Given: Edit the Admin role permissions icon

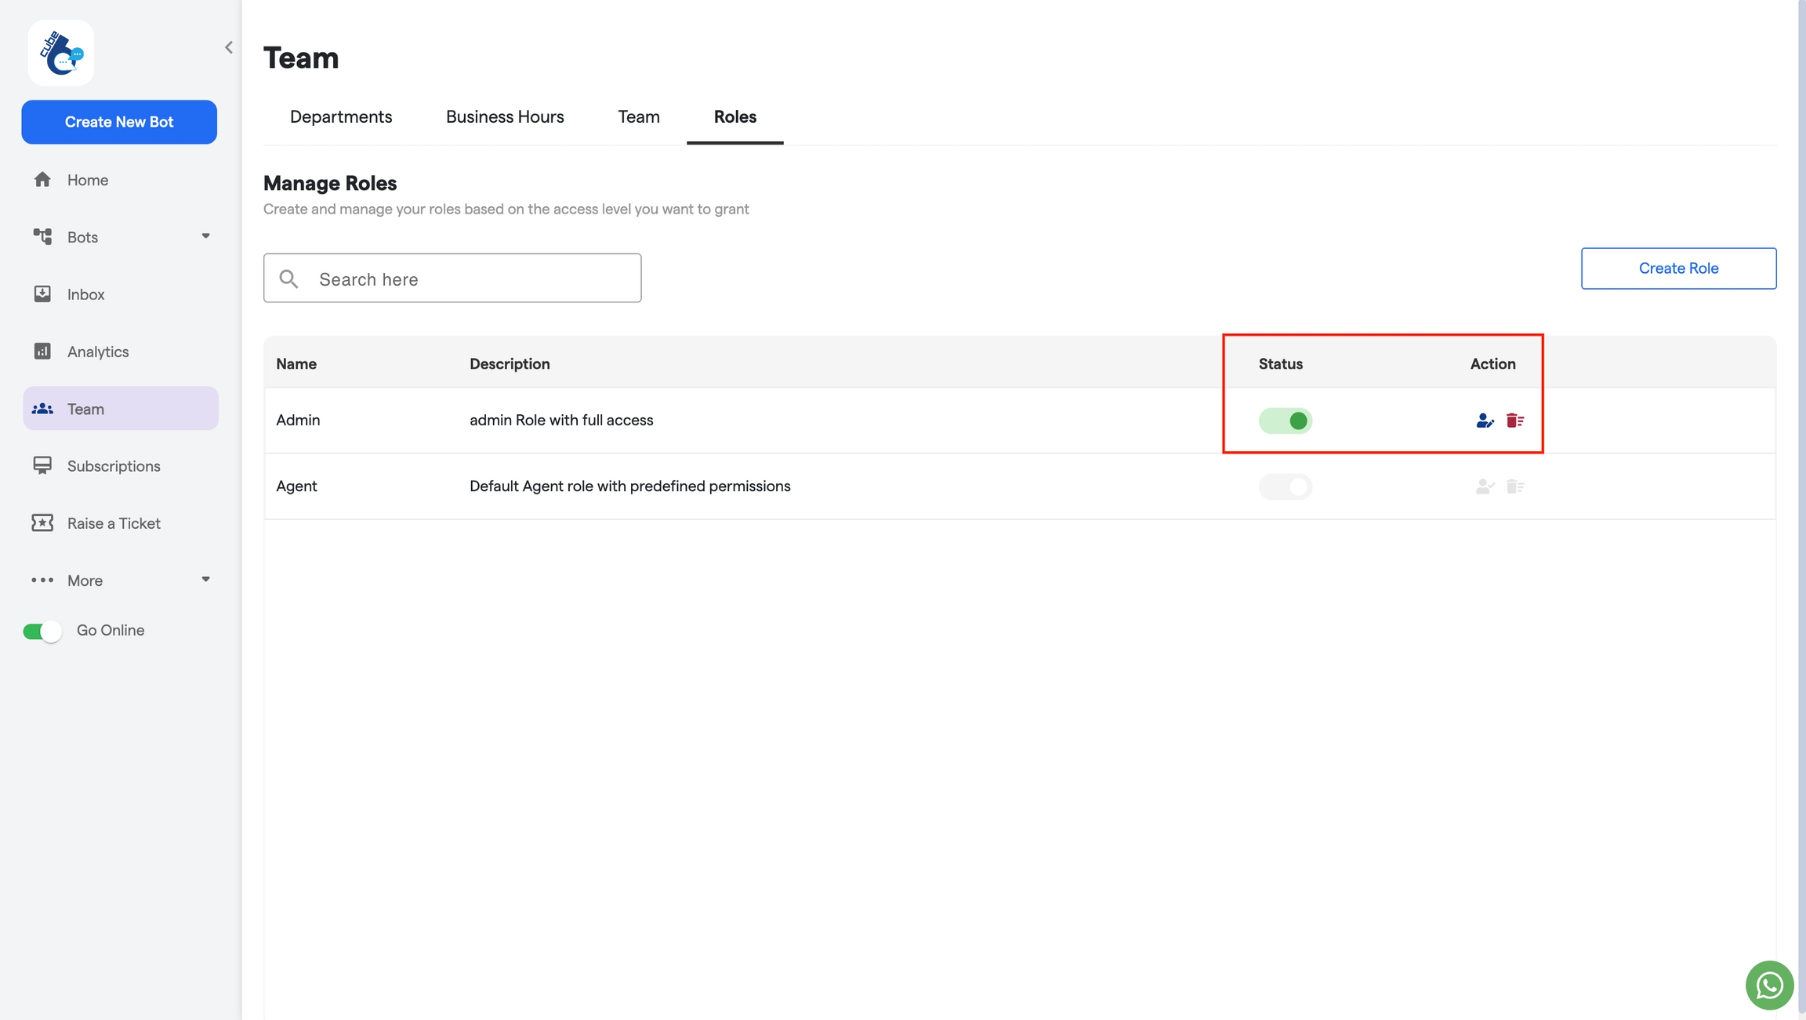Looking at the screenshot, I should (1485, 421).
